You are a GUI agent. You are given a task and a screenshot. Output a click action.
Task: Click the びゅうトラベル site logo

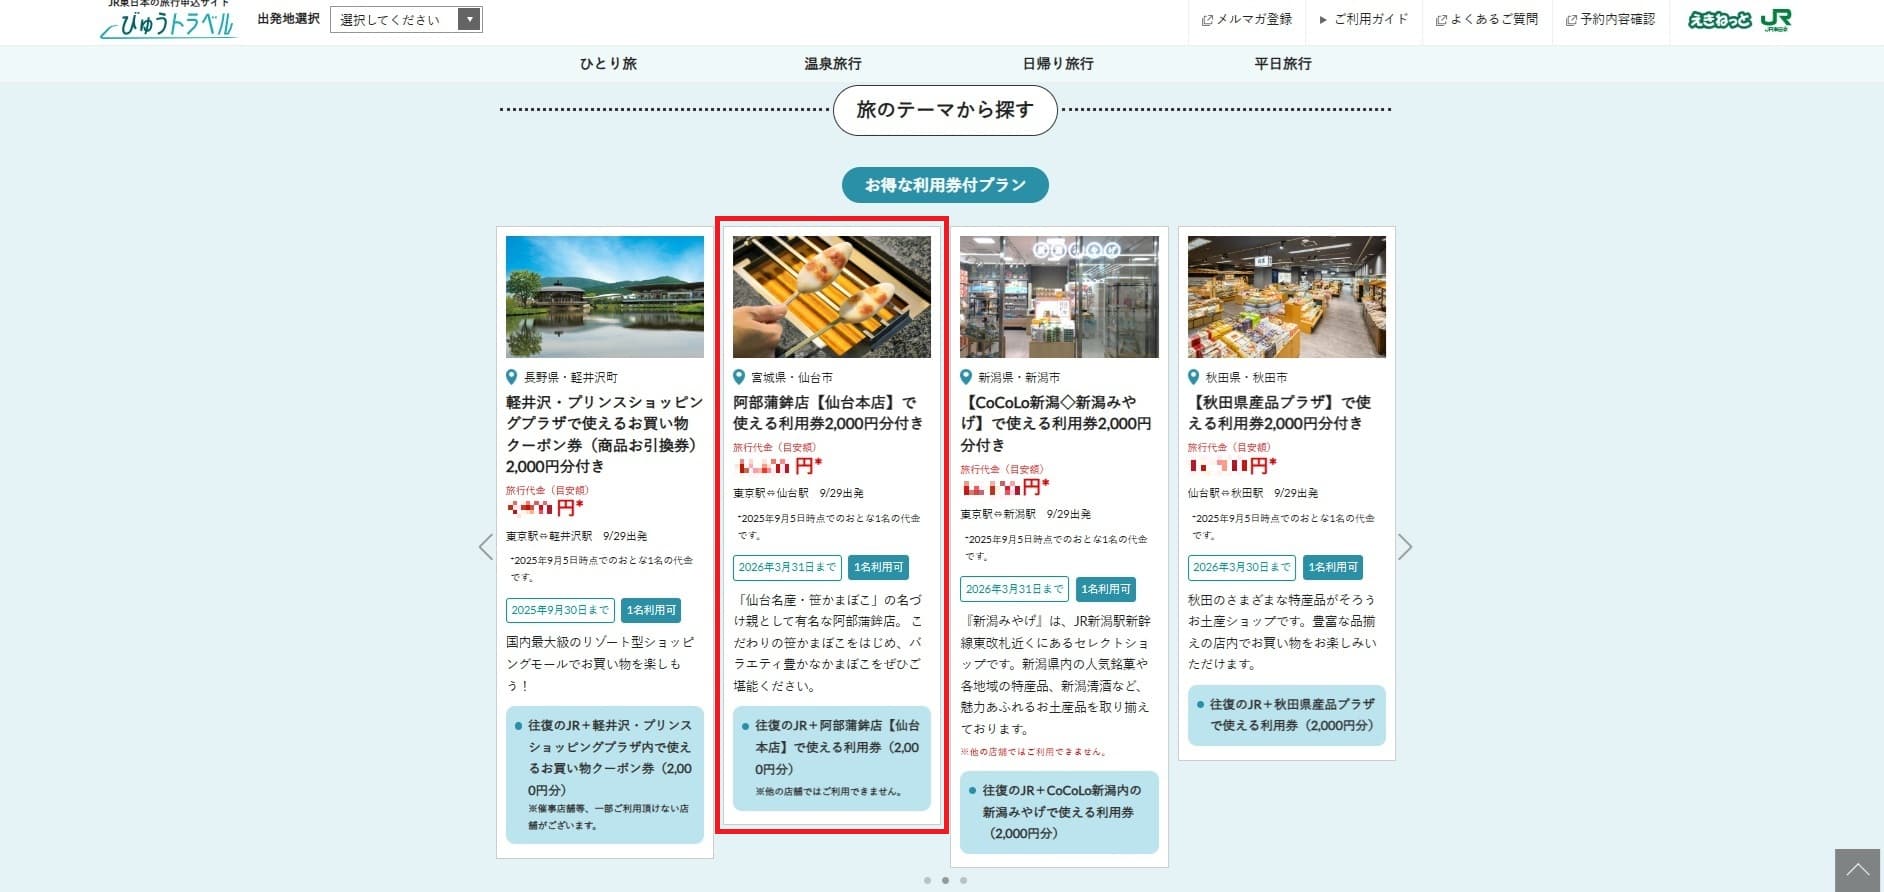point(168,22)
